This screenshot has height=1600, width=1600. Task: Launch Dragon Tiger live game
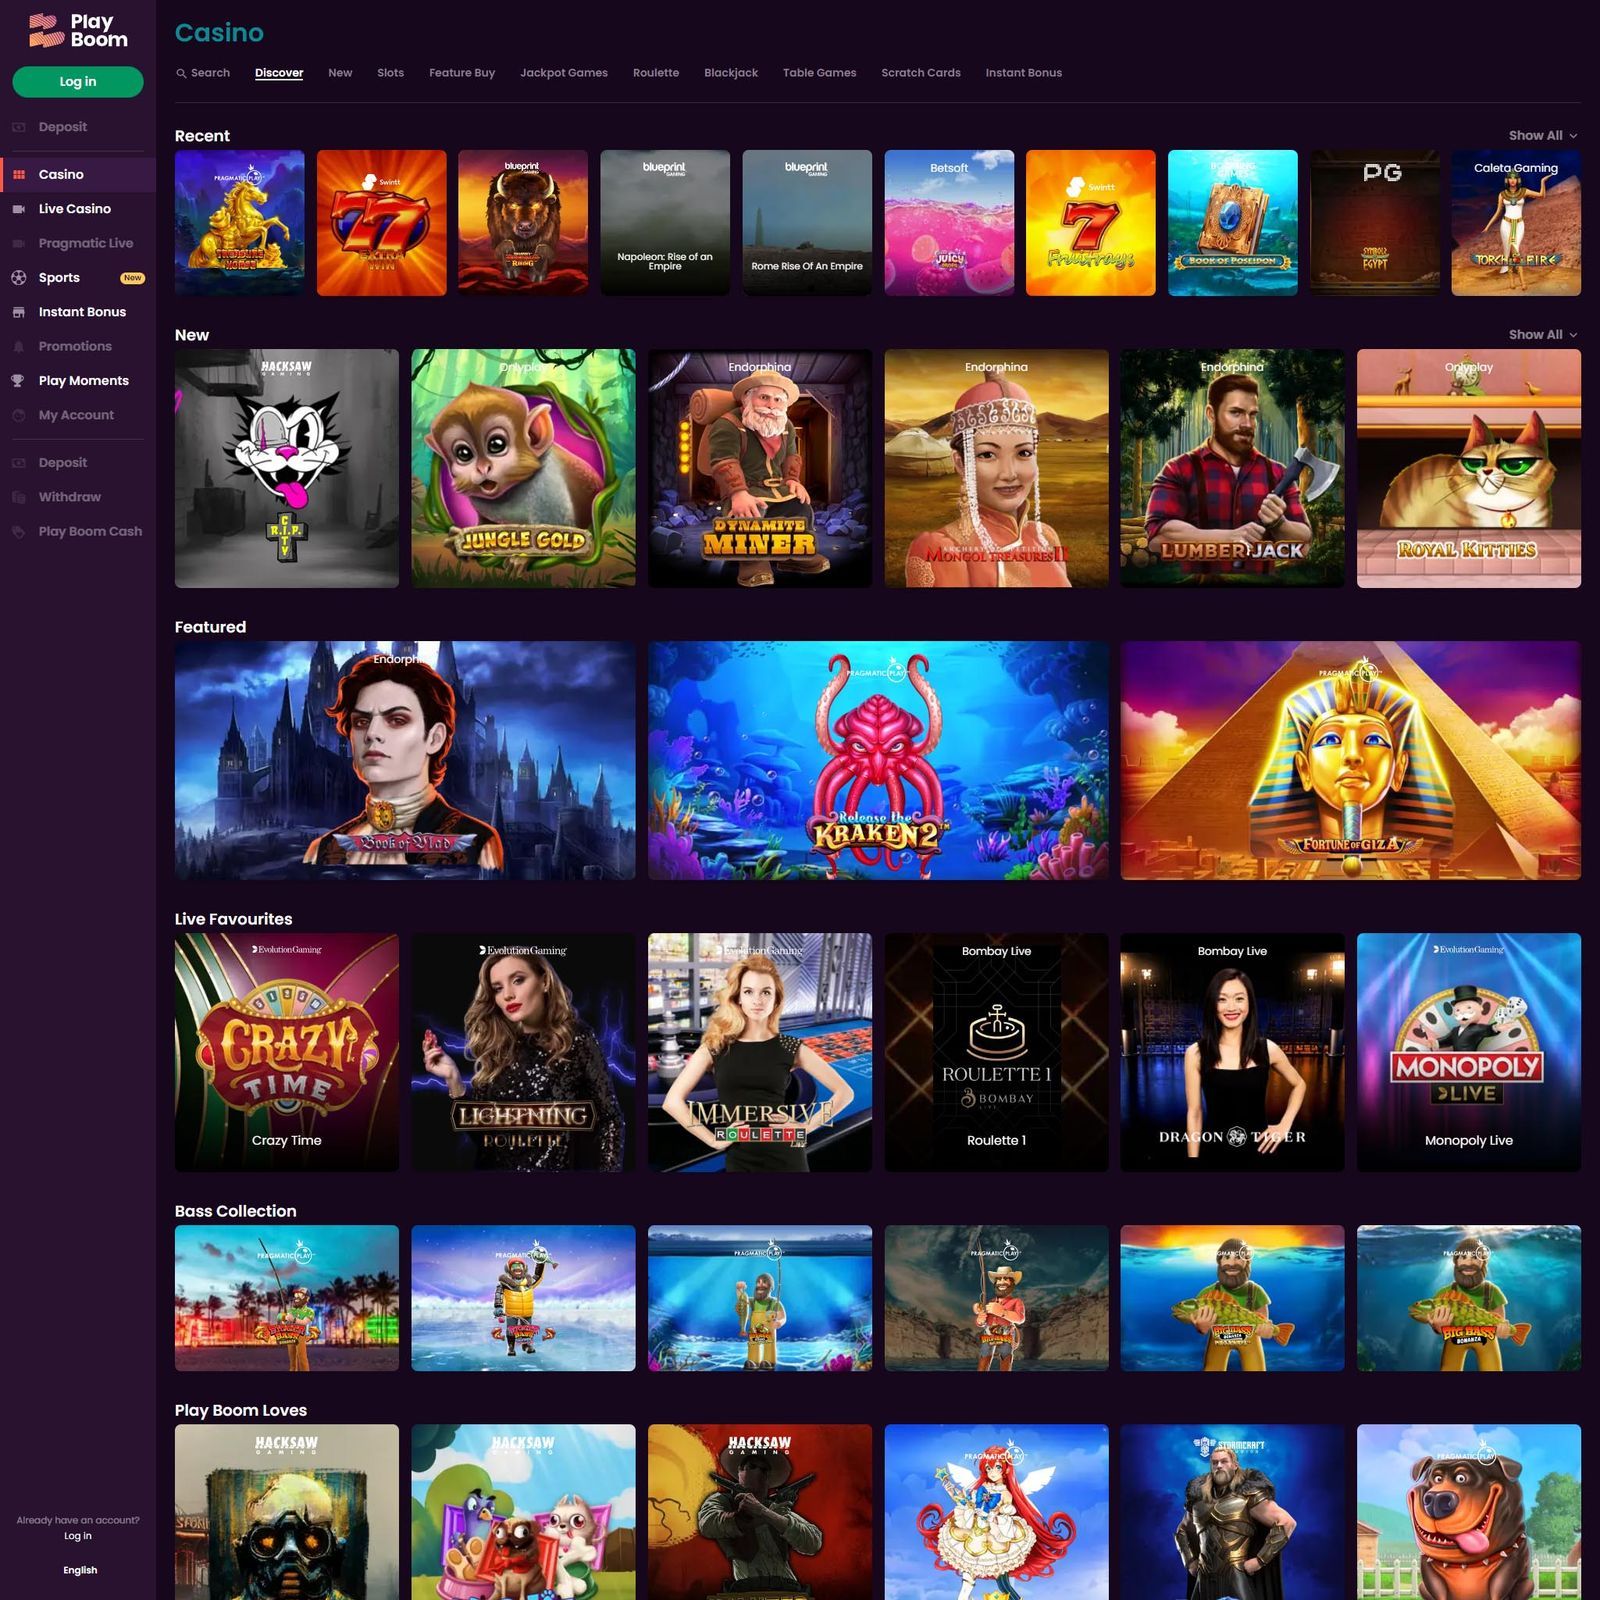pyautogui.click(x=1232, y=1053)
